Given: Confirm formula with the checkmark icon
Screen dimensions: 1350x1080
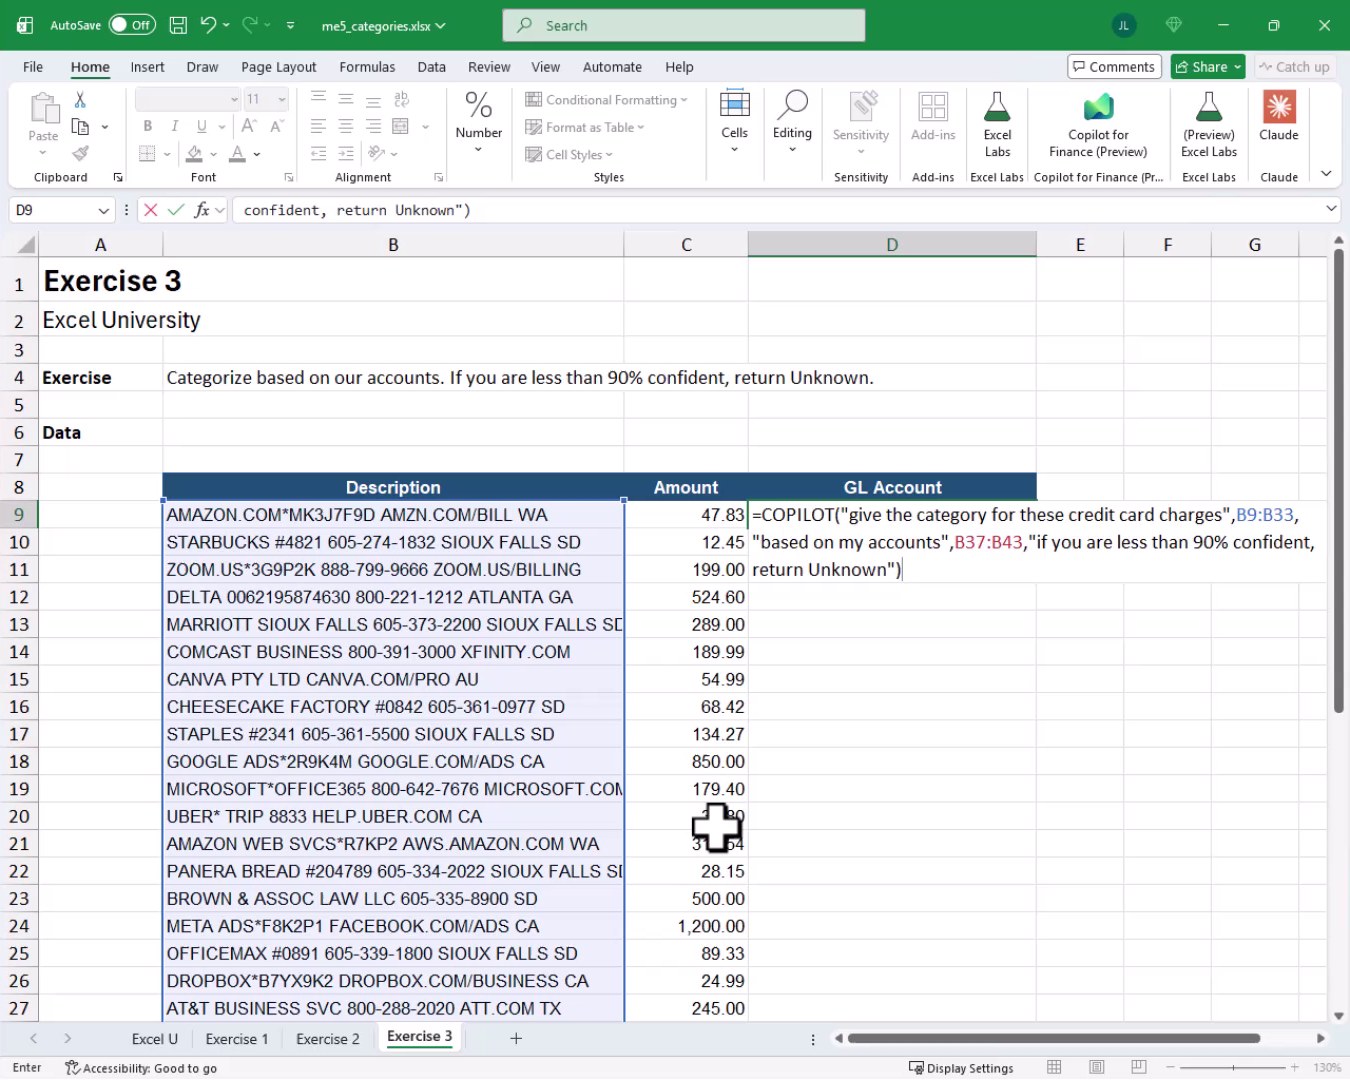Looking at the screenshot, I should click(176, 210).
